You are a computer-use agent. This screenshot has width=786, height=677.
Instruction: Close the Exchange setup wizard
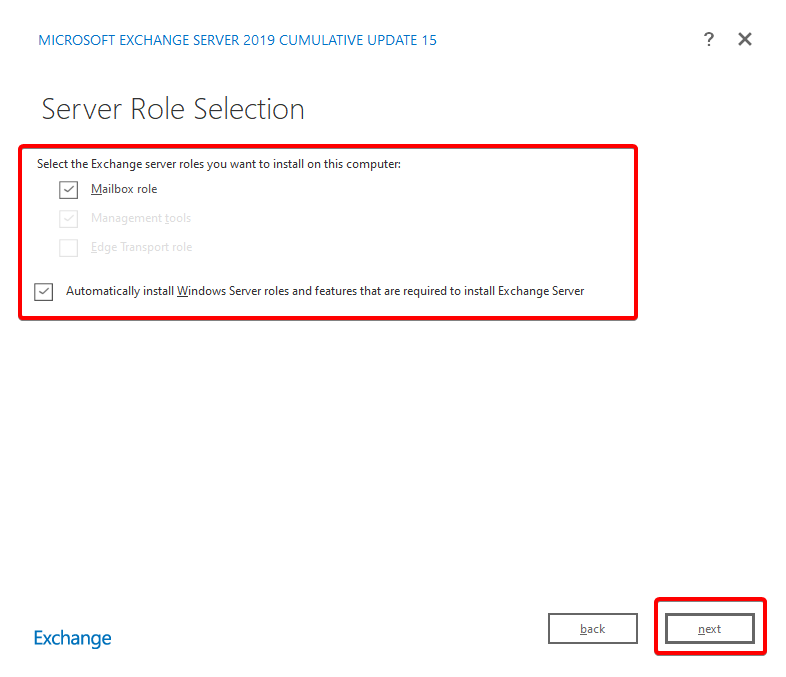coord(744,40)
